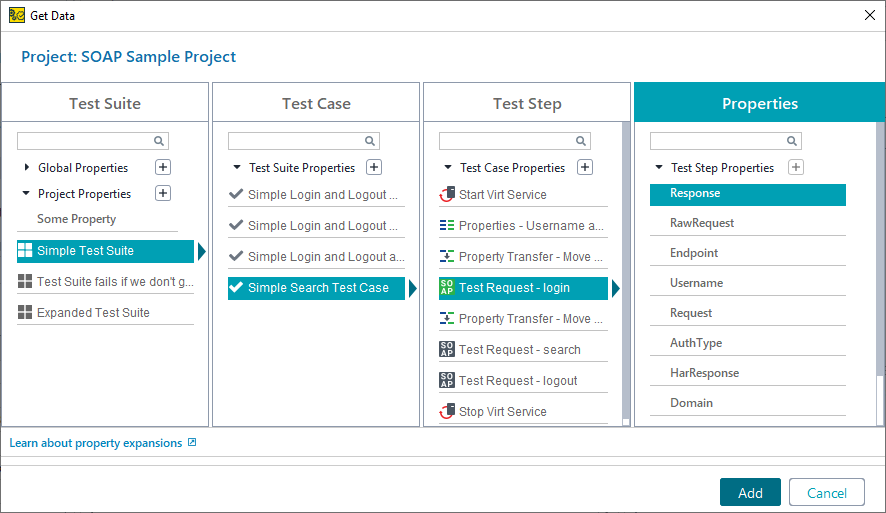Open Learn about property expansions link

pyautogui.click(x=95, y=443)
